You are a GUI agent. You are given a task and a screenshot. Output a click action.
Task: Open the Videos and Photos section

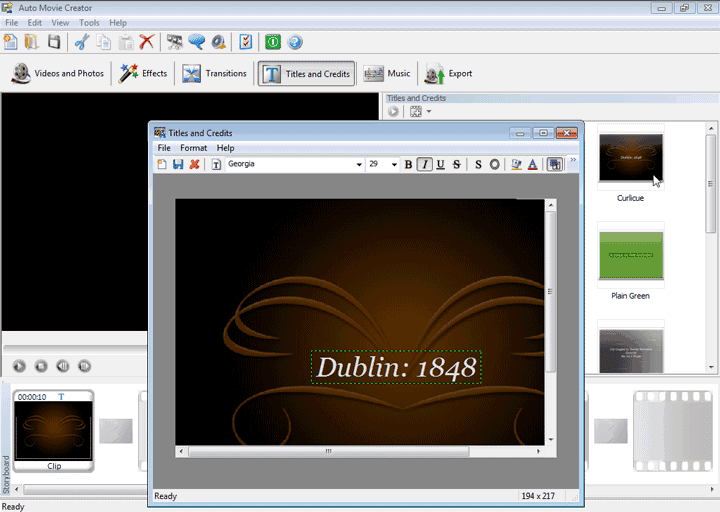coord(58,73)
